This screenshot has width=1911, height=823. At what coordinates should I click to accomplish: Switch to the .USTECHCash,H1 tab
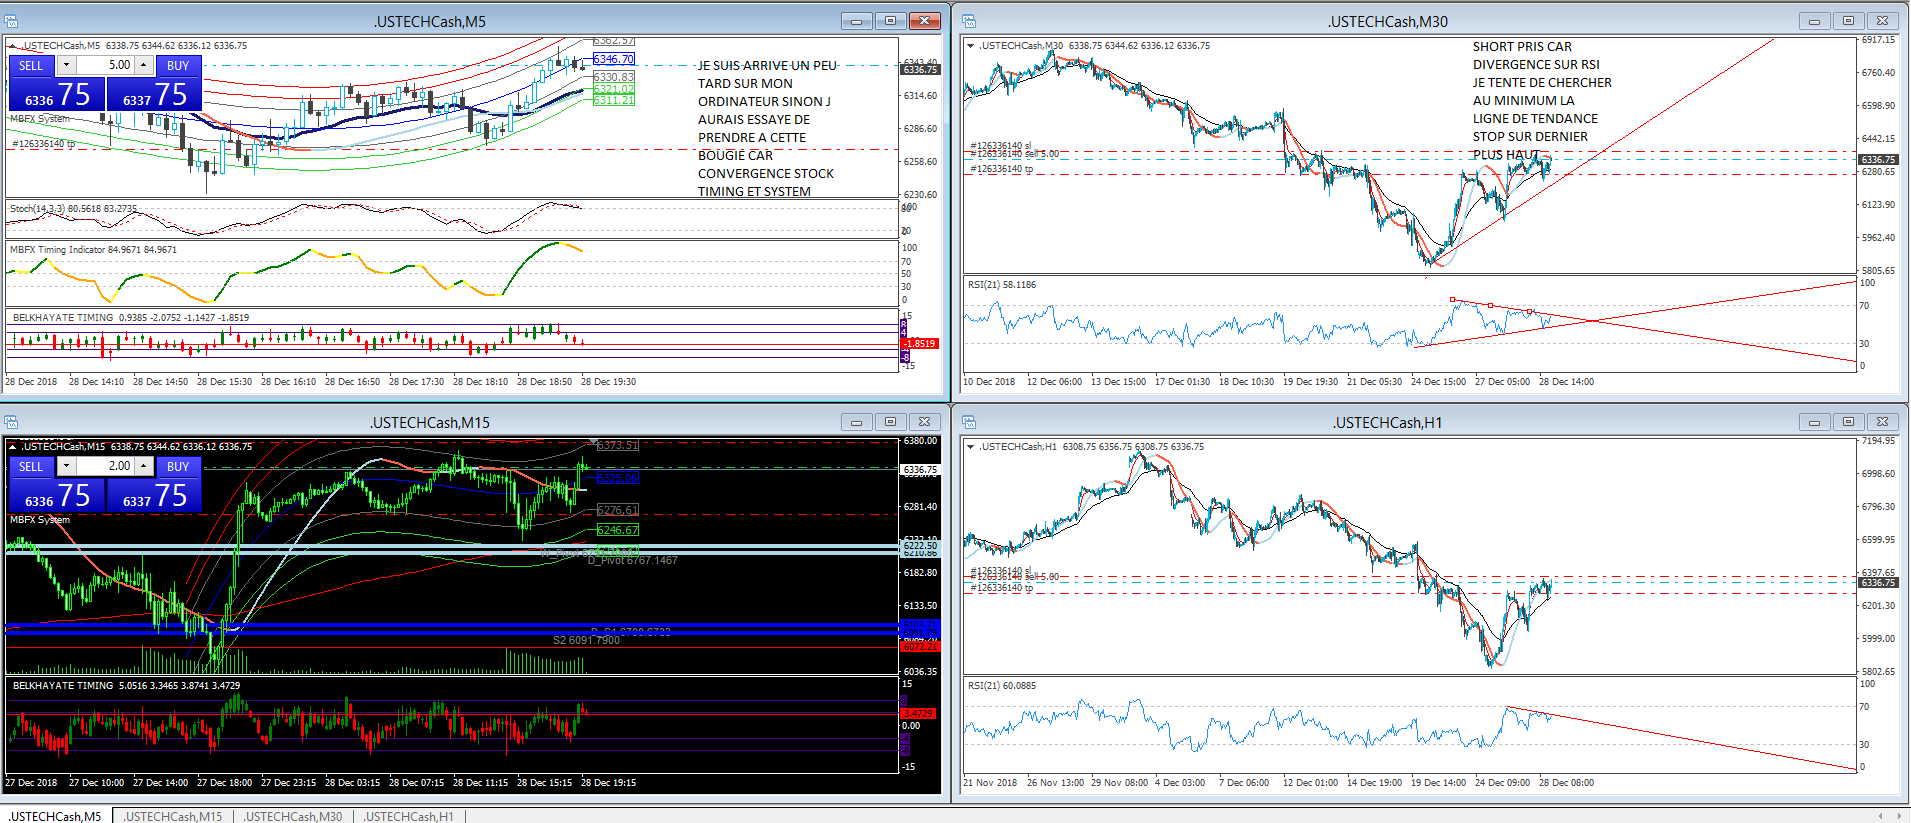(408, 816)
